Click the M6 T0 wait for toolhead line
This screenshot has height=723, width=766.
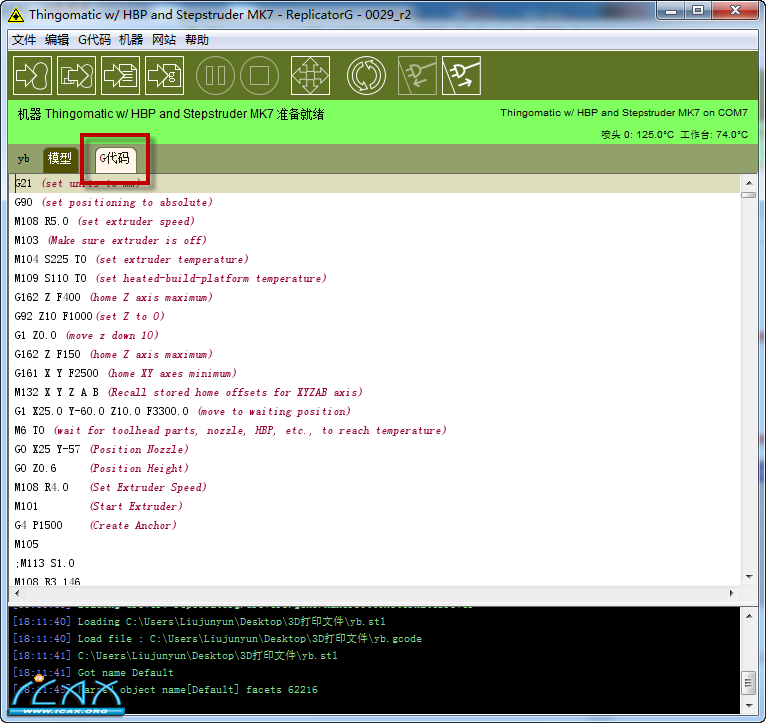click(231, 431)
